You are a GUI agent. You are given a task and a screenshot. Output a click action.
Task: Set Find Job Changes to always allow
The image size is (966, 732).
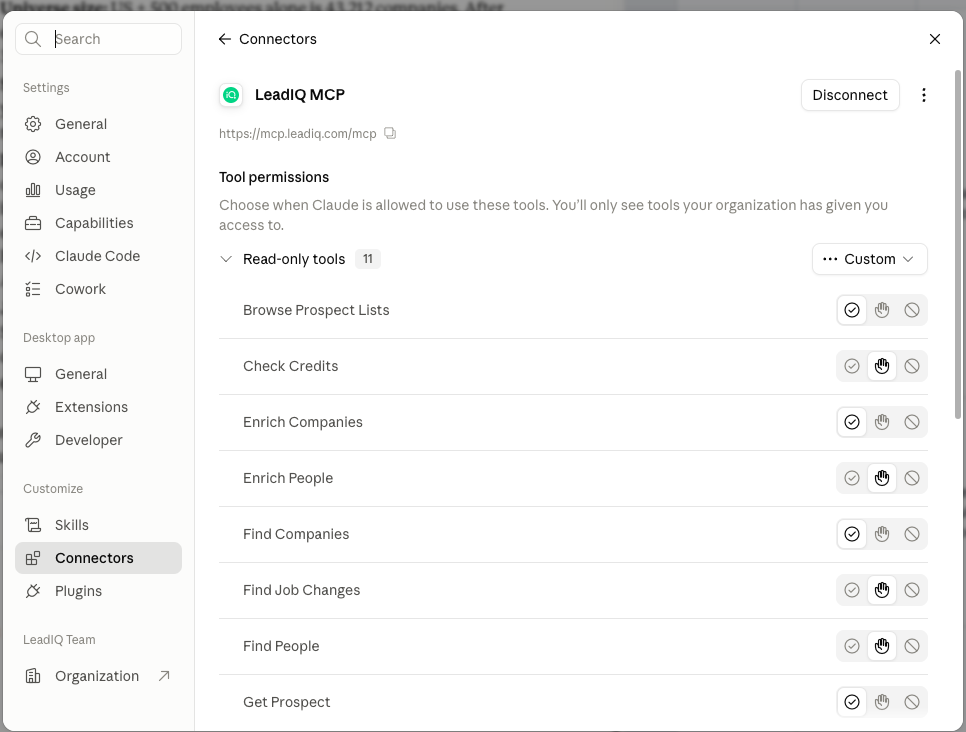(x=852, y=590)
